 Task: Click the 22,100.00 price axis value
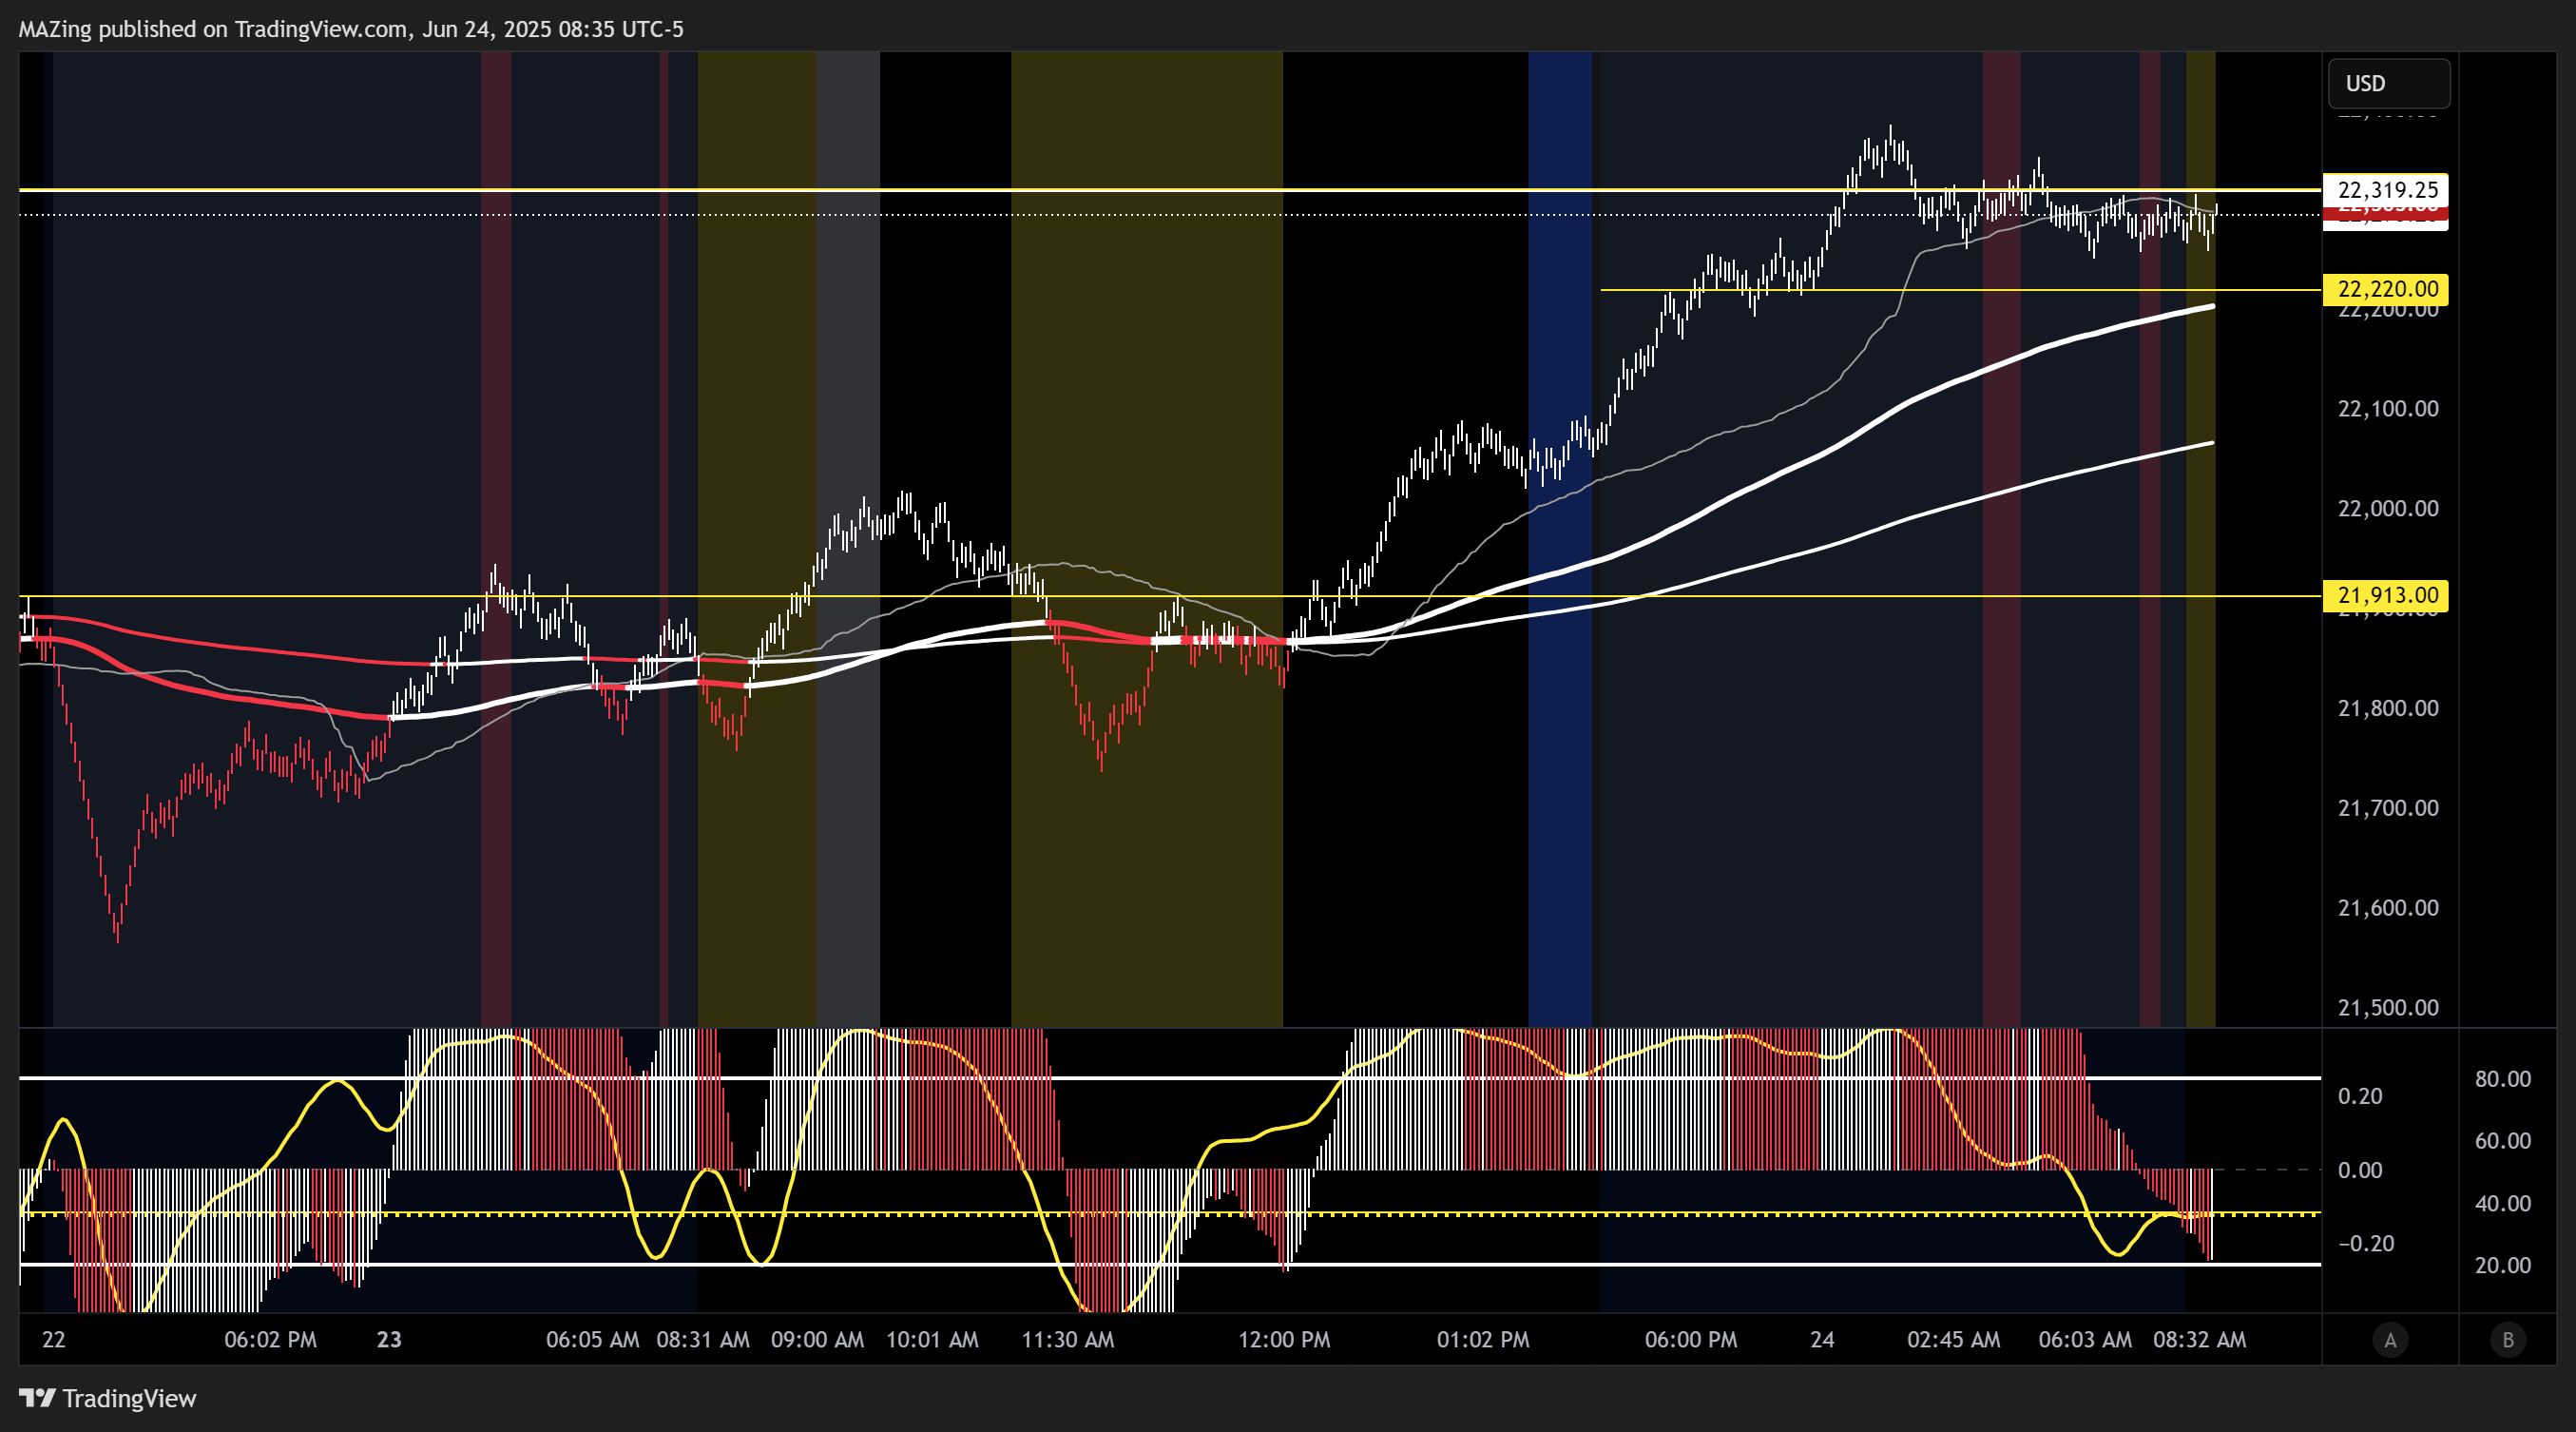click(x=2388, y=408)
